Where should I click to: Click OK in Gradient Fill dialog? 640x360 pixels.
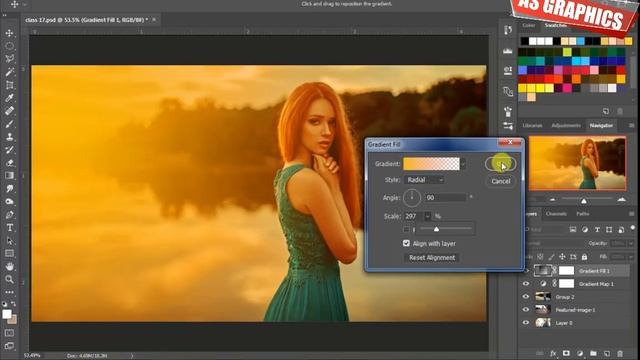coord(501,164)
